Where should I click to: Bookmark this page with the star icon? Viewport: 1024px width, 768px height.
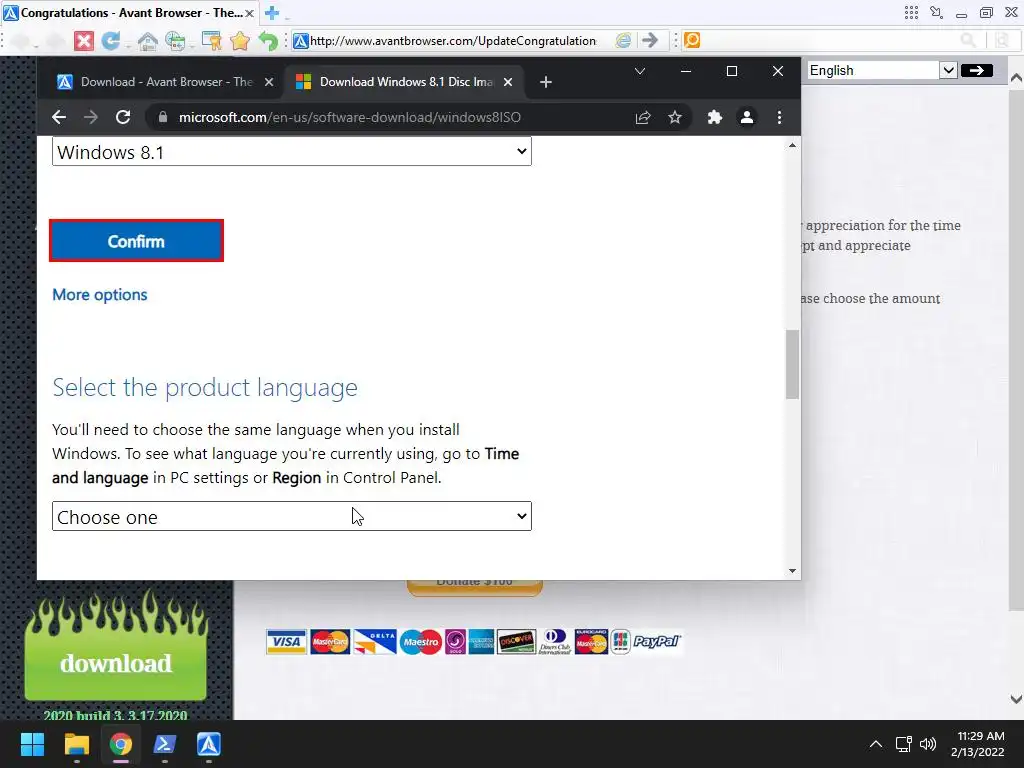pyautogui.click(x=675, y=117)
